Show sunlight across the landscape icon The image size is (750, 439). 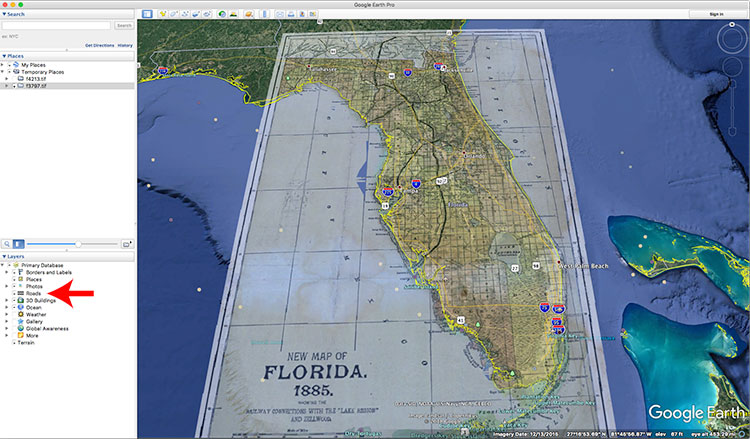point(233,14)
